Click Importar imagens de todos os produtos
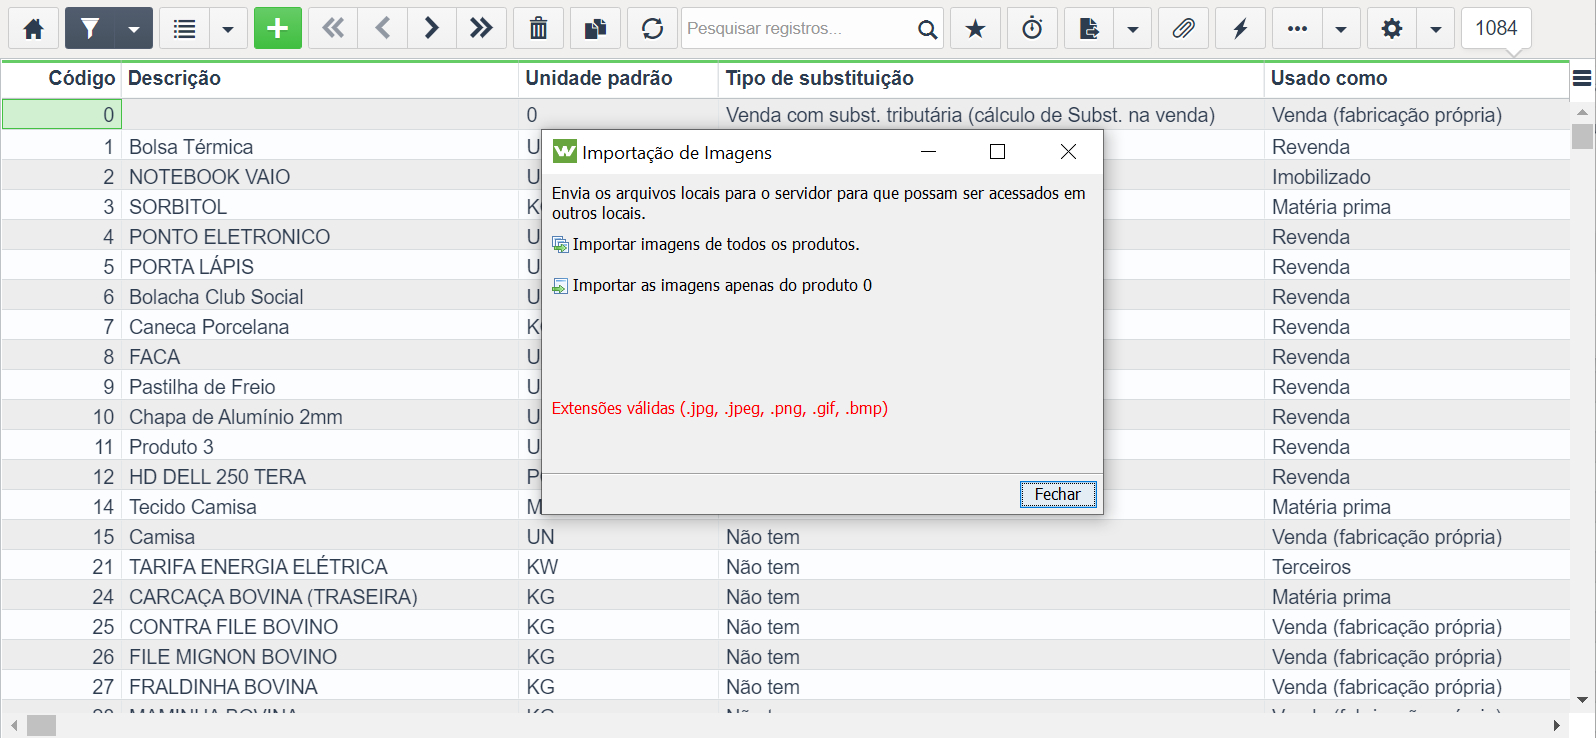Viewport: 1596px width, 738px height. [716, 244]
